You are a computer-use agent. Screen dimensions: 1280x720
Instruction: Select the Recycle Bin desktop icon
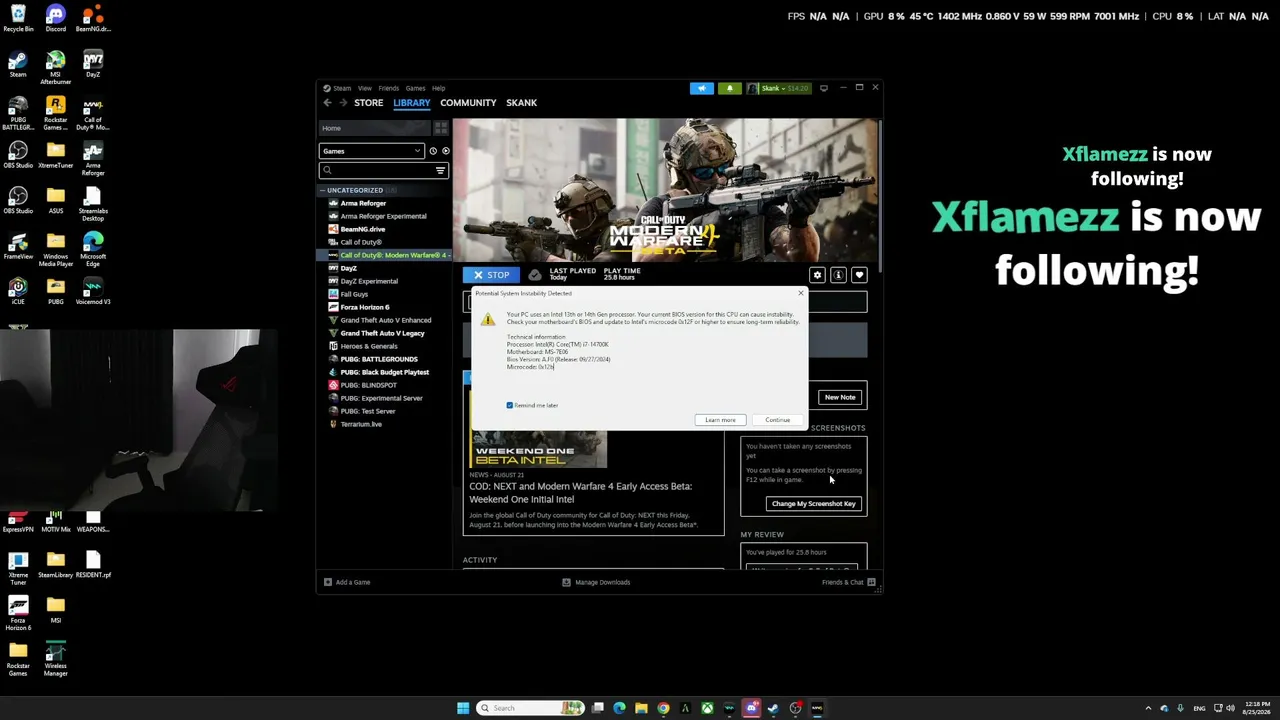[18, 18]
